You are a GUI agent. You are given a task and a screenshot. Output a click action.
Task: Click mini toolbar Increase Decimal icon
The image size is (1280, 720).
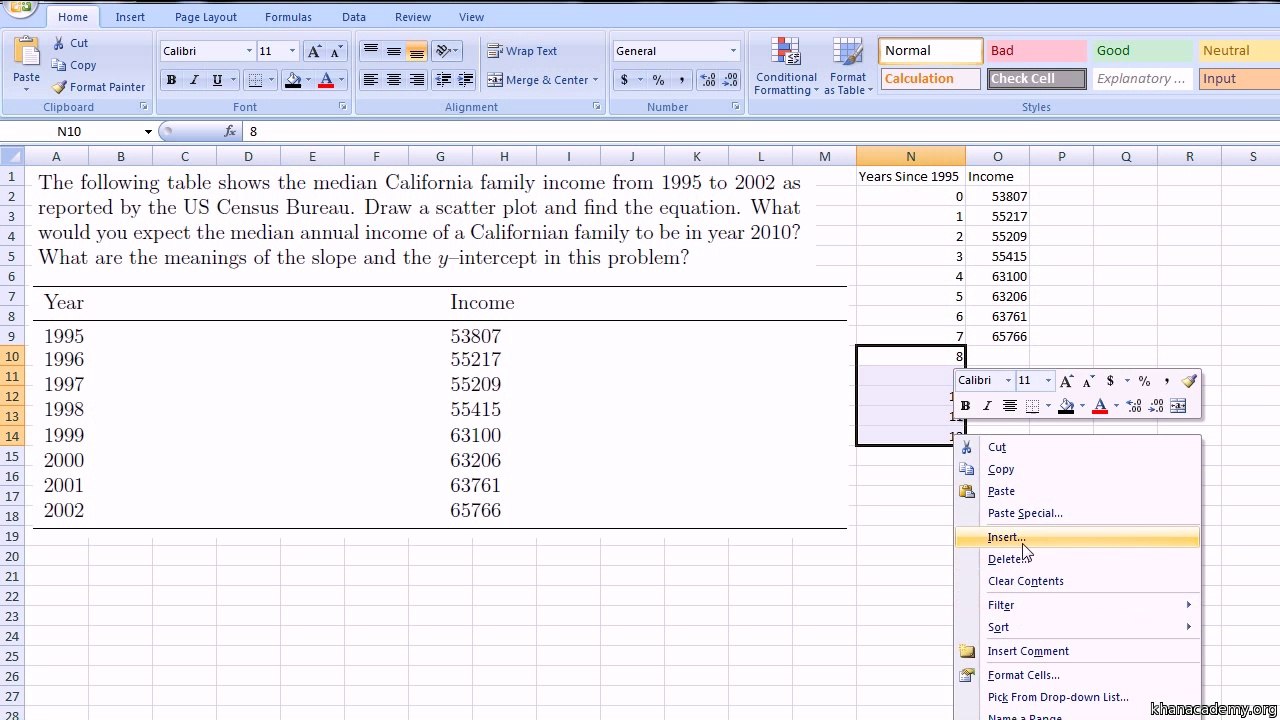(x=1134, y=406)
